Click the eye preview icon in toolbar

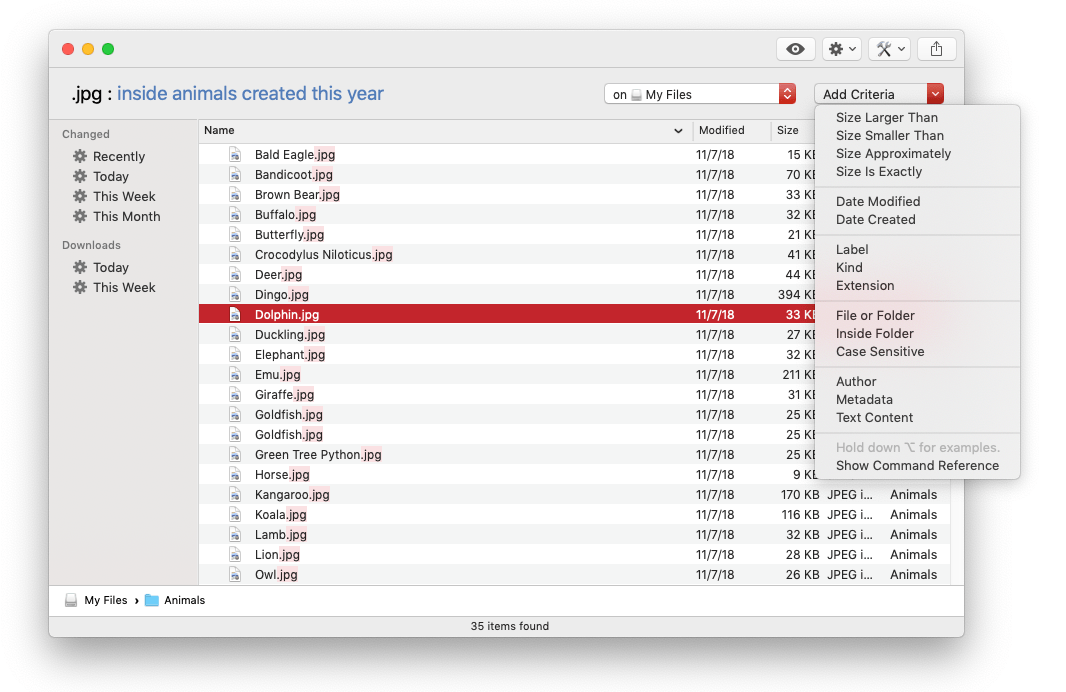pyautogui.click(x=795, y=49)
